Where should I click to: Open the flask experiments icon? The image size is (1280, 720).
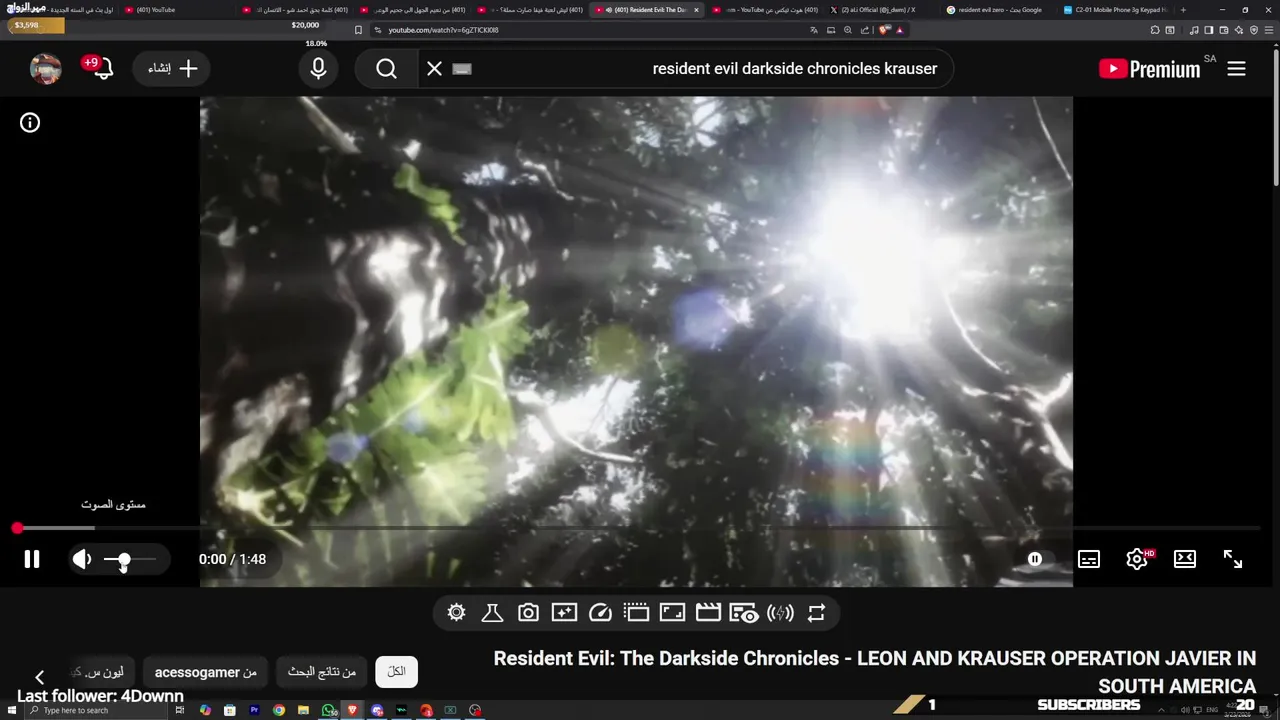tap(492, 613)
